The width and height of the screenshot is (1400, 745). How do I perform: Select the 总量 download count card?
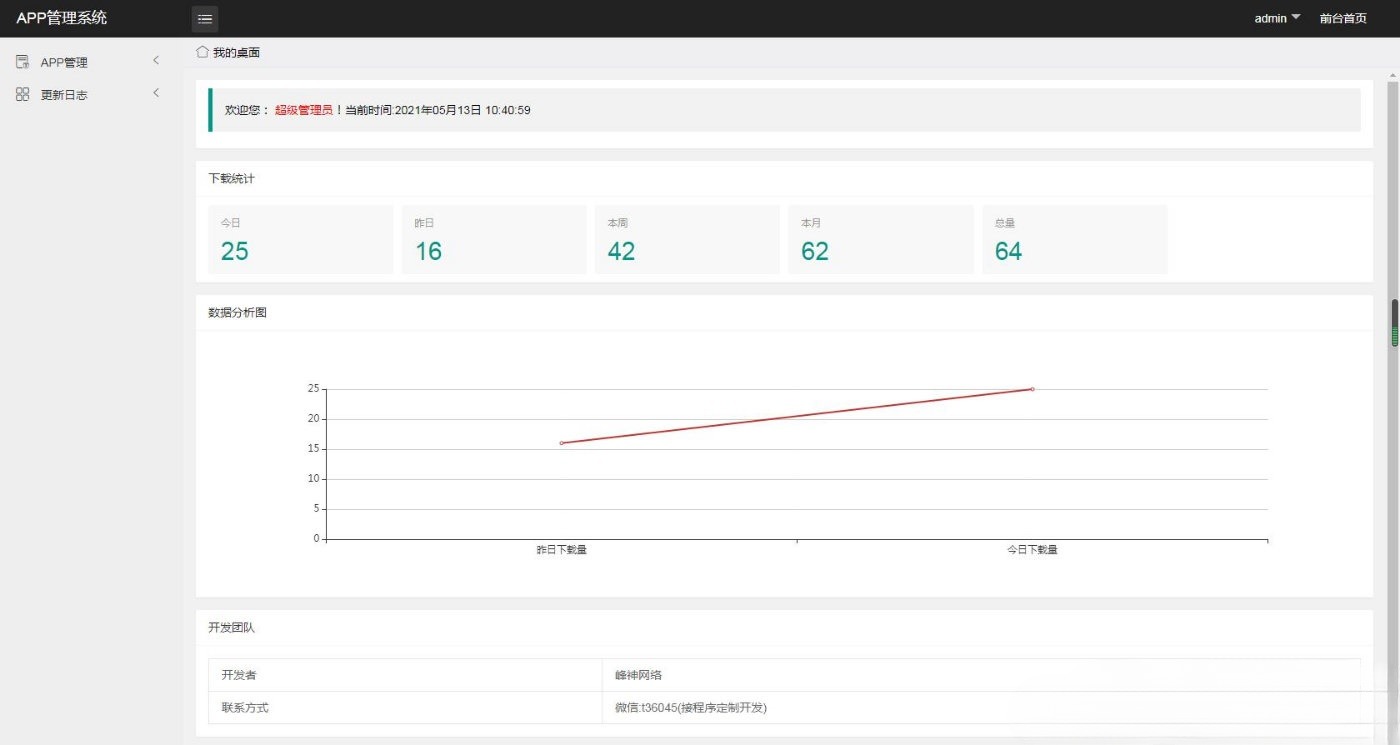(1074, 240)
